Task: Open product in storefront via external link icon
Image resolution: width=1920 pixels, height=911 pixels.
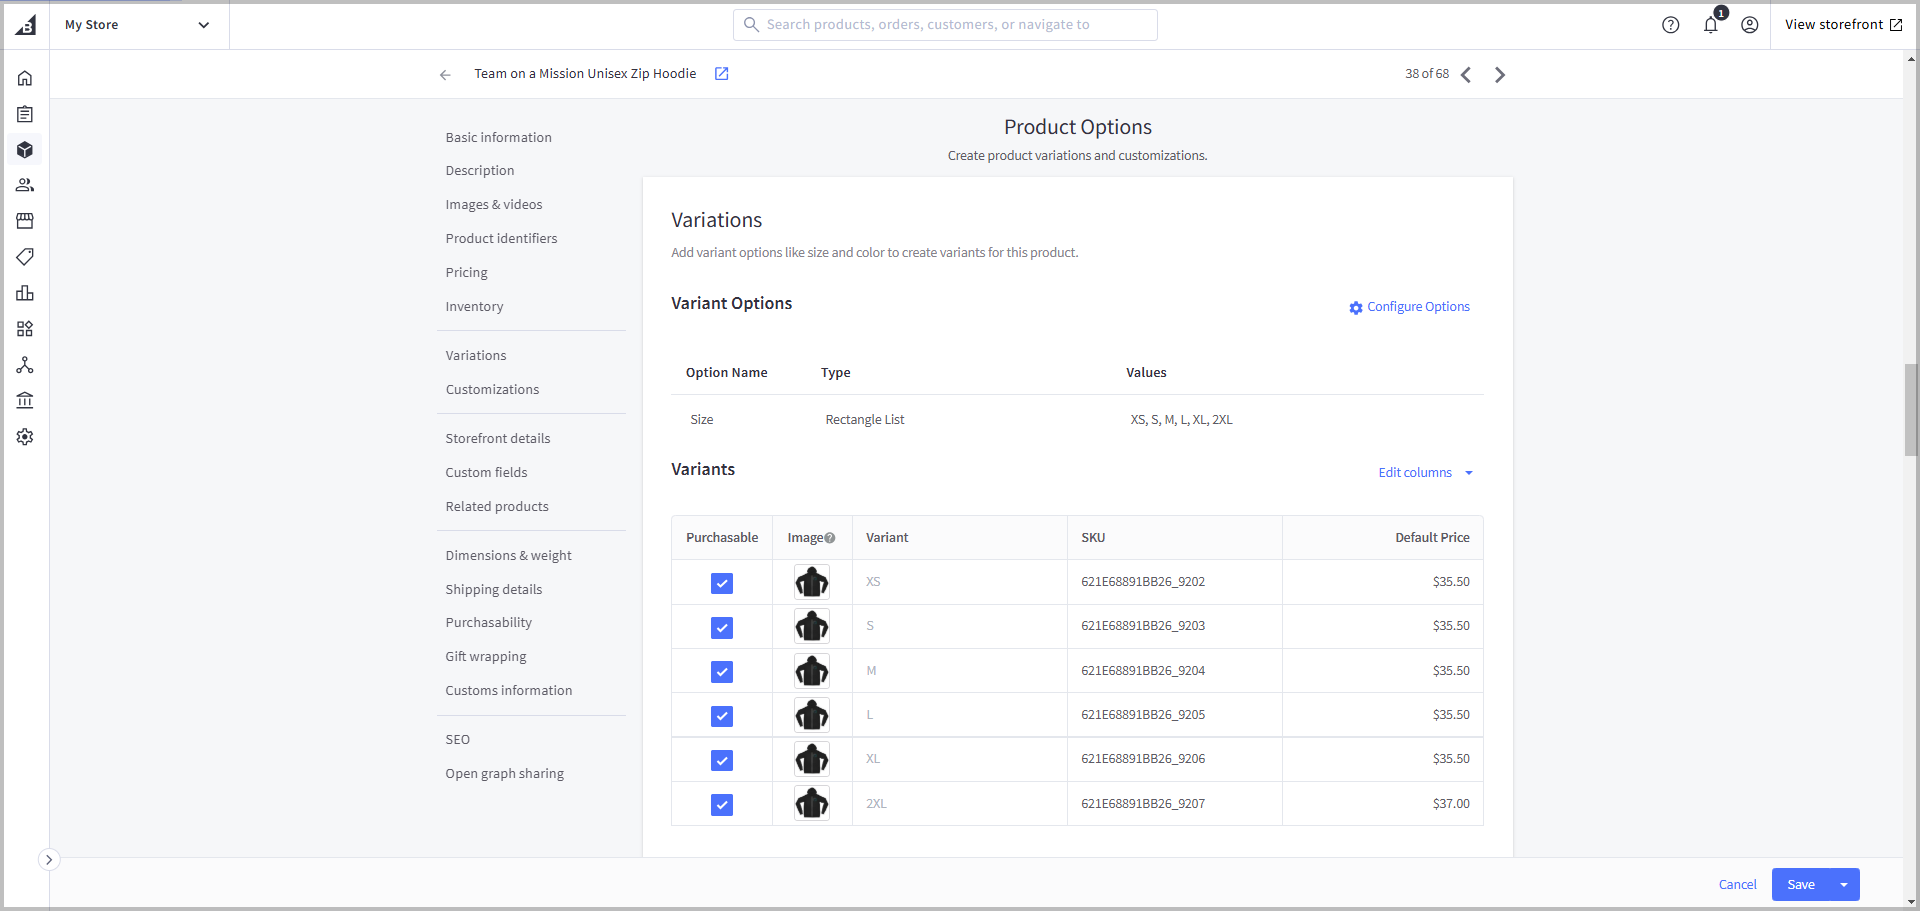Action: 721,74
